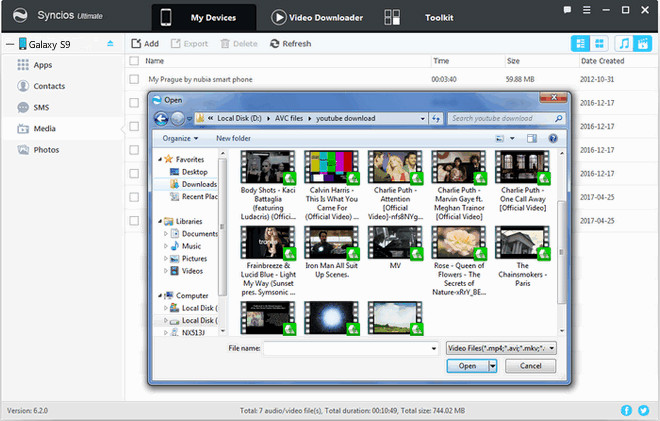The height and width of the screenshot is (421, 660).
Task: Select The Chainsmokers - Paris video
Action: 522,256
